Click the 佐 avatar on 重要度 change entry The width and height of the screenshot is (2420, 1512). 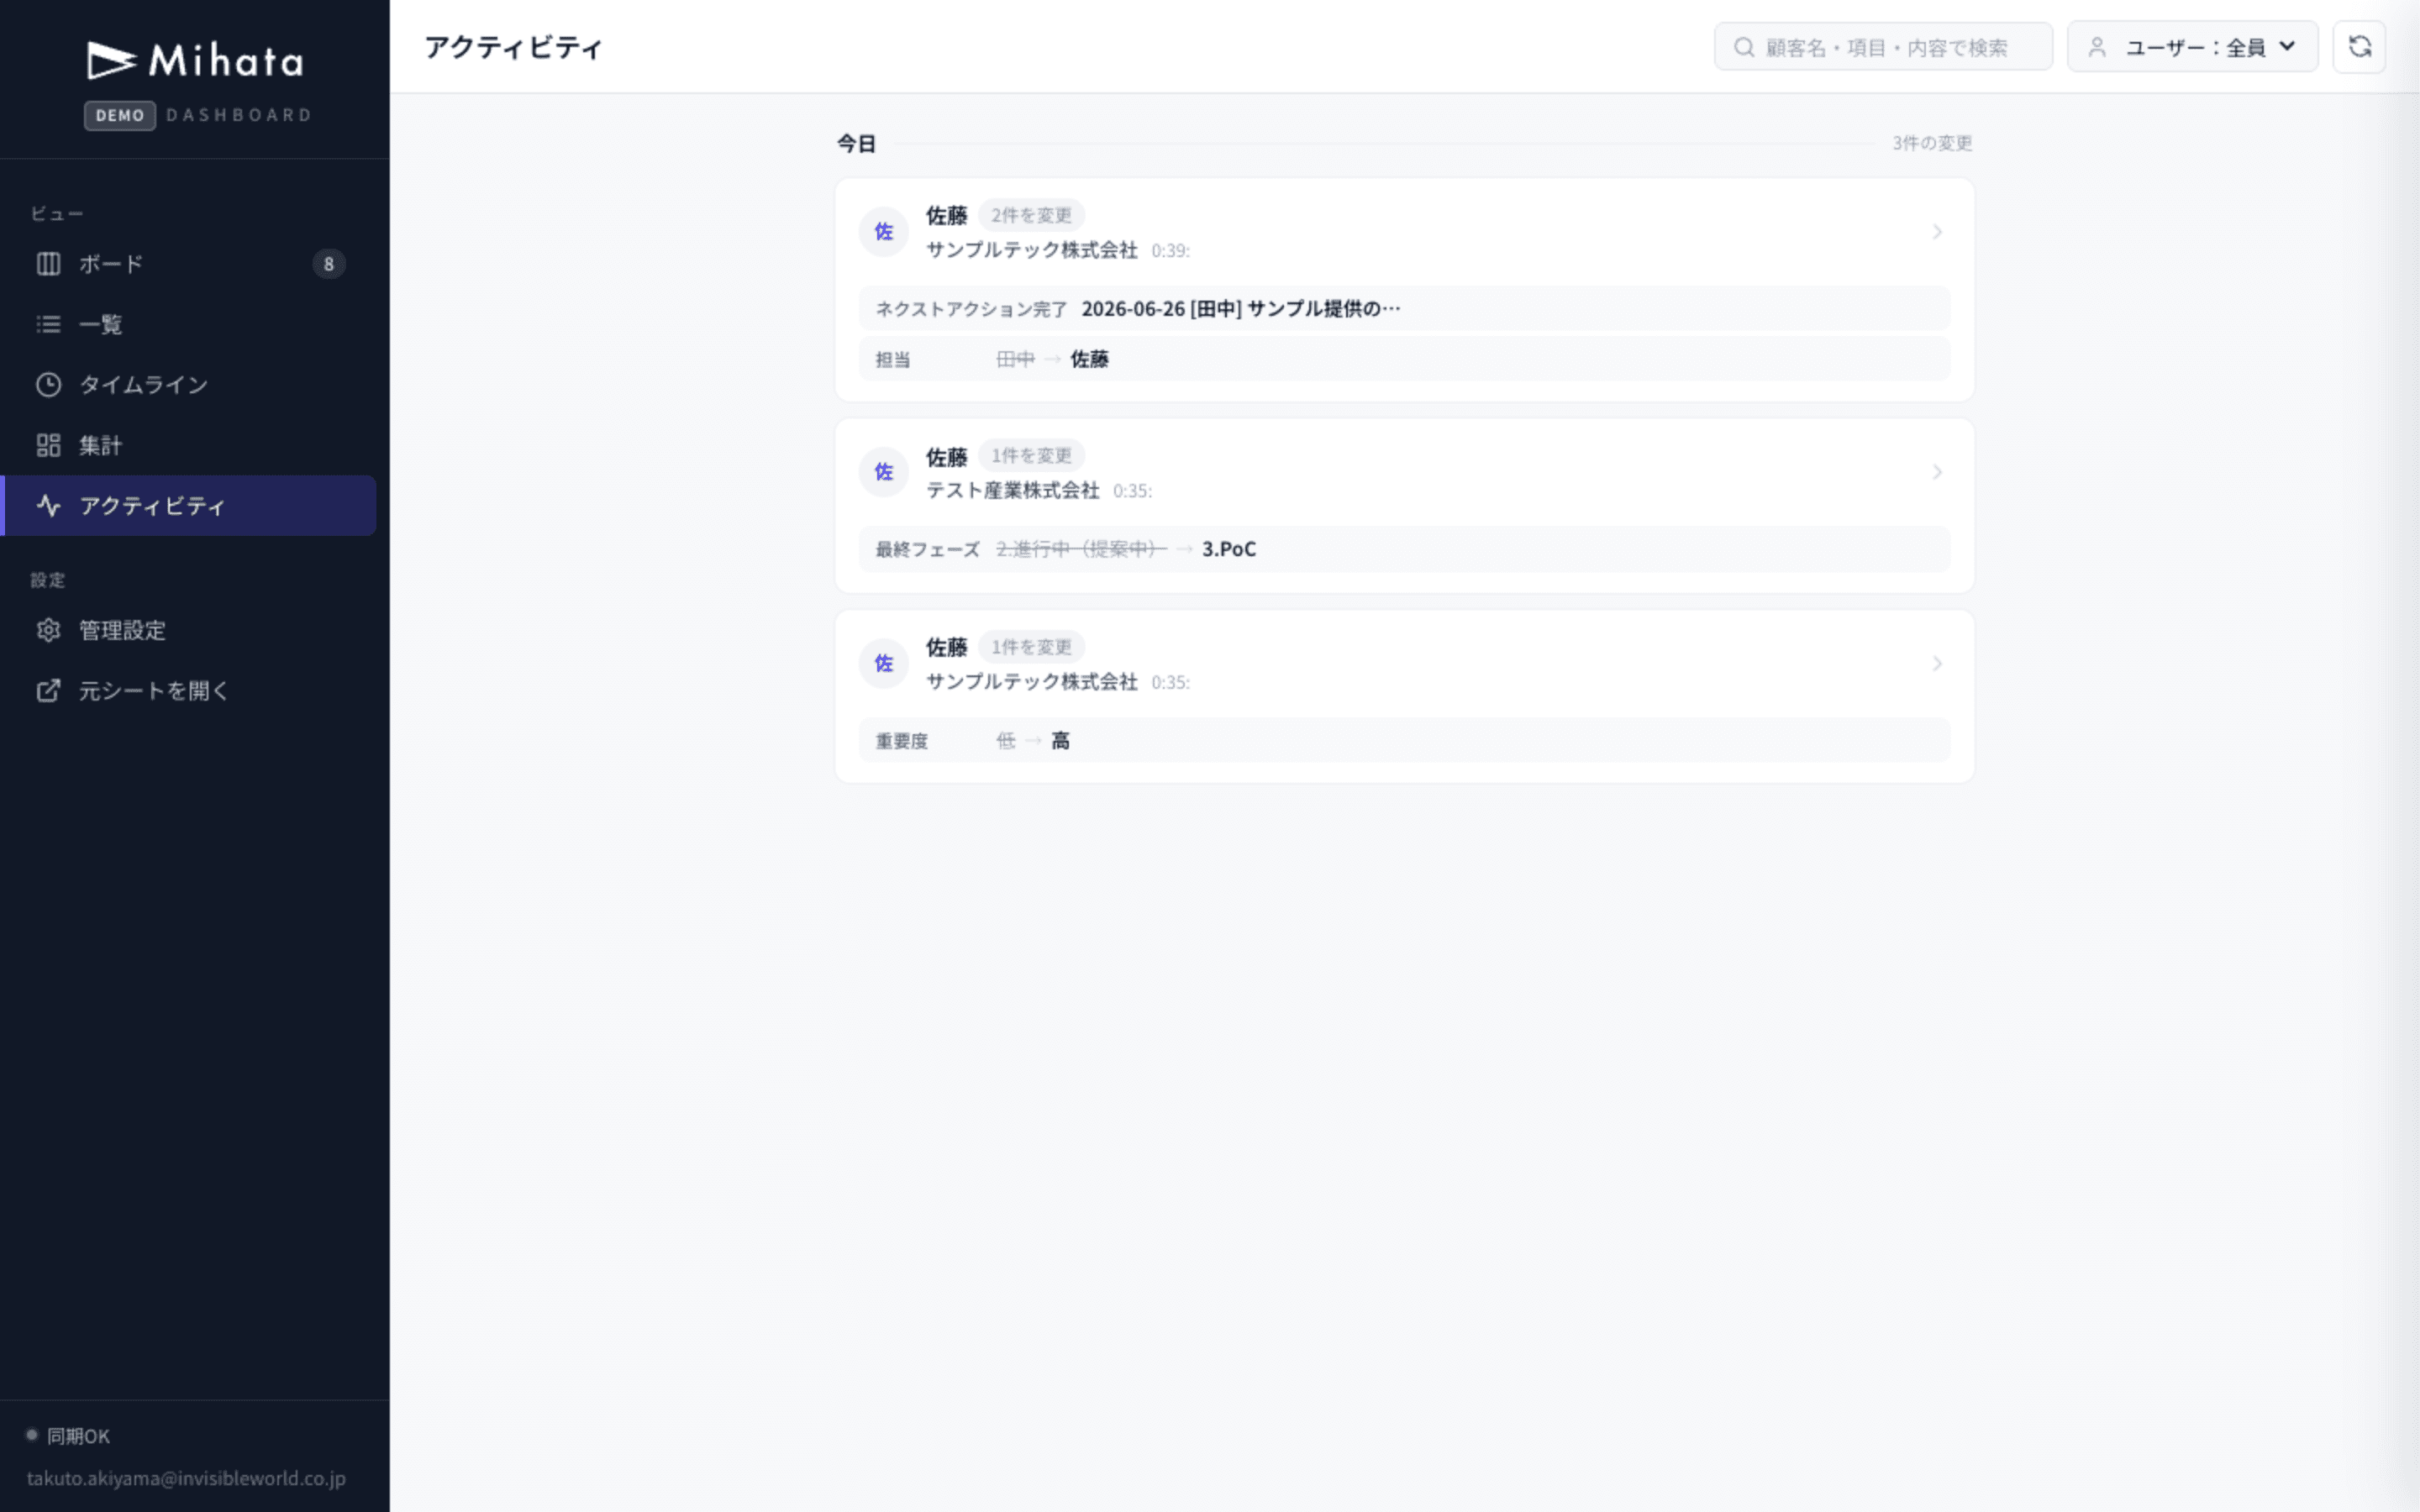tap(884, 664)
